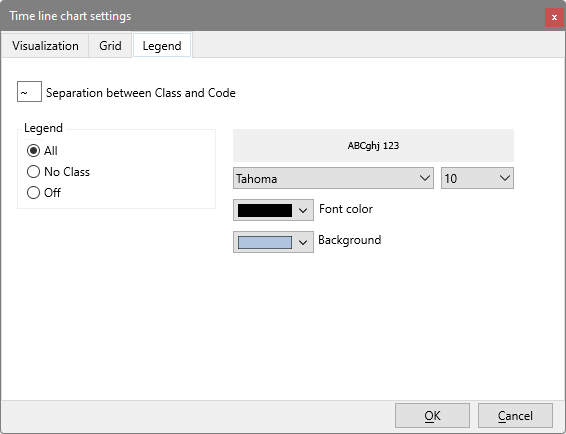Image resolution: width=566 pixels, height=434 pixels.
Task: Click the font size chevron arrow
Action: click(505, 178)
